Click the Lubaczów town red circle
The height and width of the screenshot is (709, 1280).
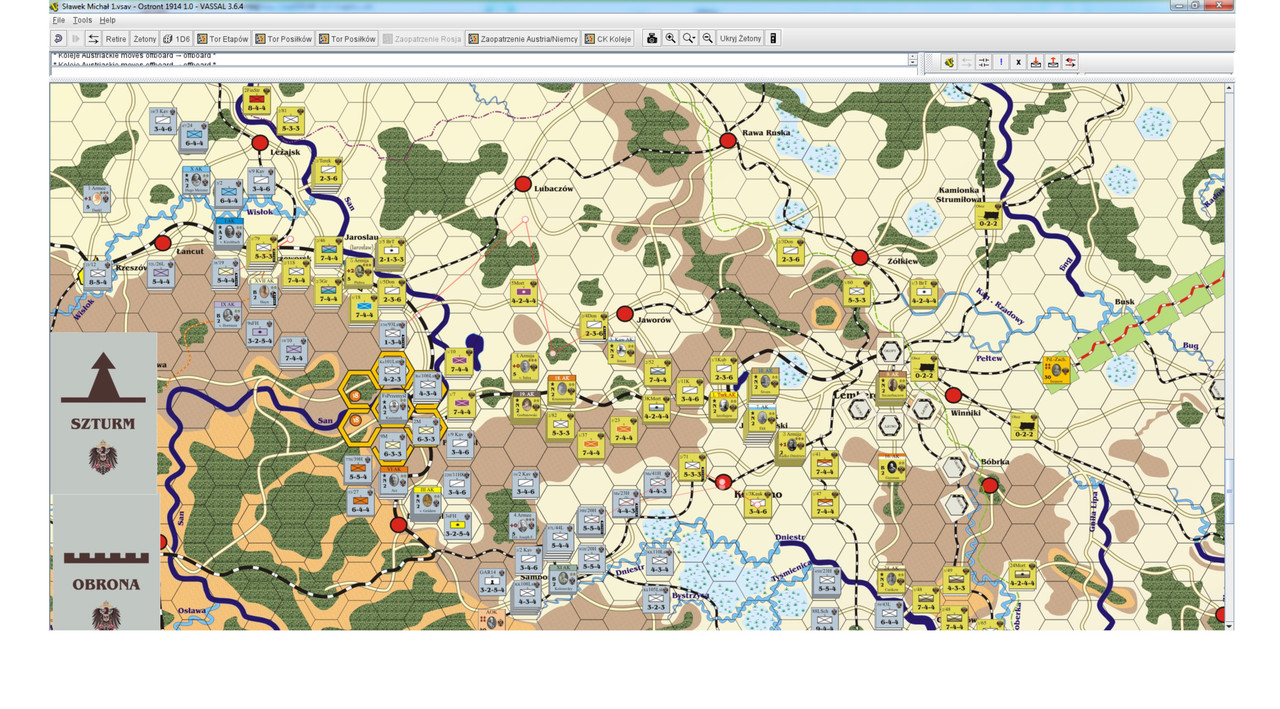[523, 184]
